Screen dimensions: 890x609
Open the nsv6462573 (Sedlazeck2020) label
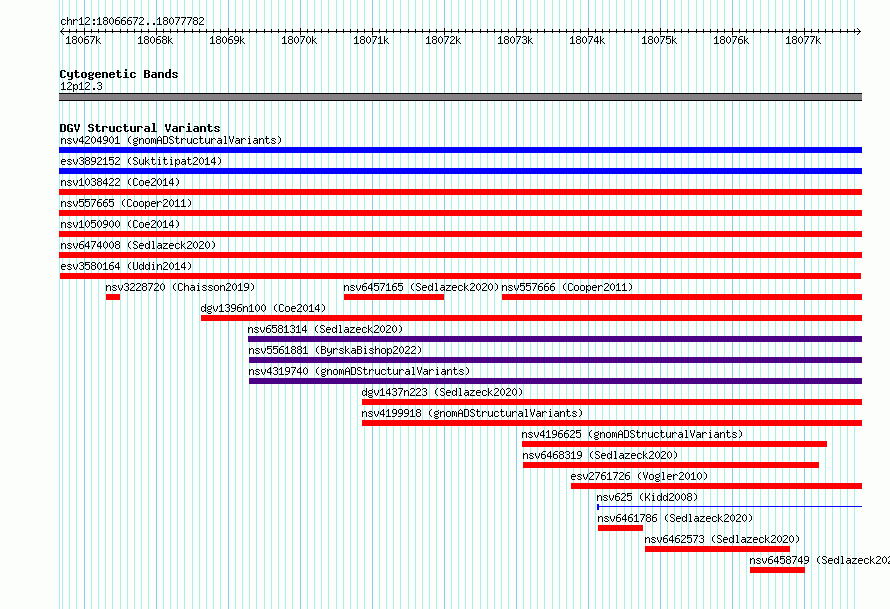723,539
